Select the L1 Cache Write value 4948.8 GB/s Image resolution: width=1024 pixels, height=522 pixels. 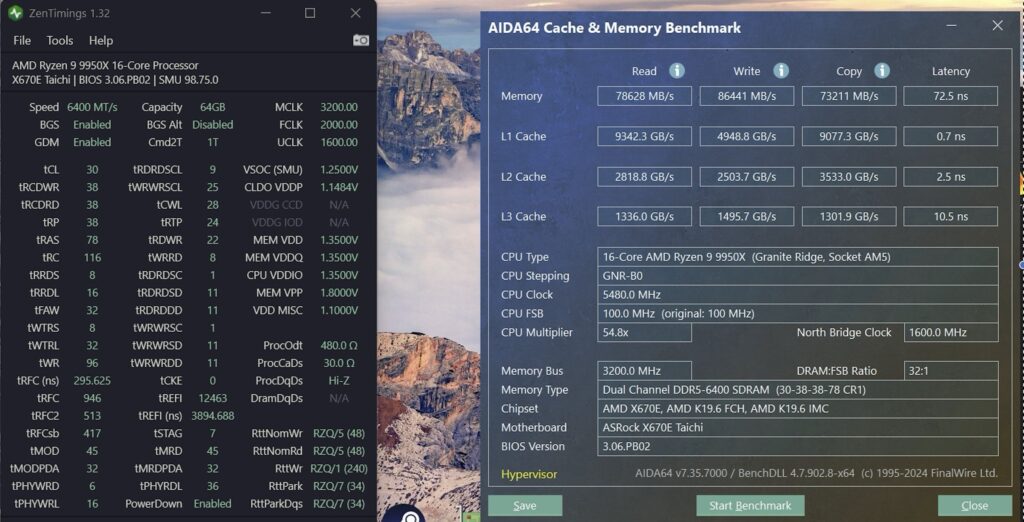pyautogui.click(x=746, y=137)
